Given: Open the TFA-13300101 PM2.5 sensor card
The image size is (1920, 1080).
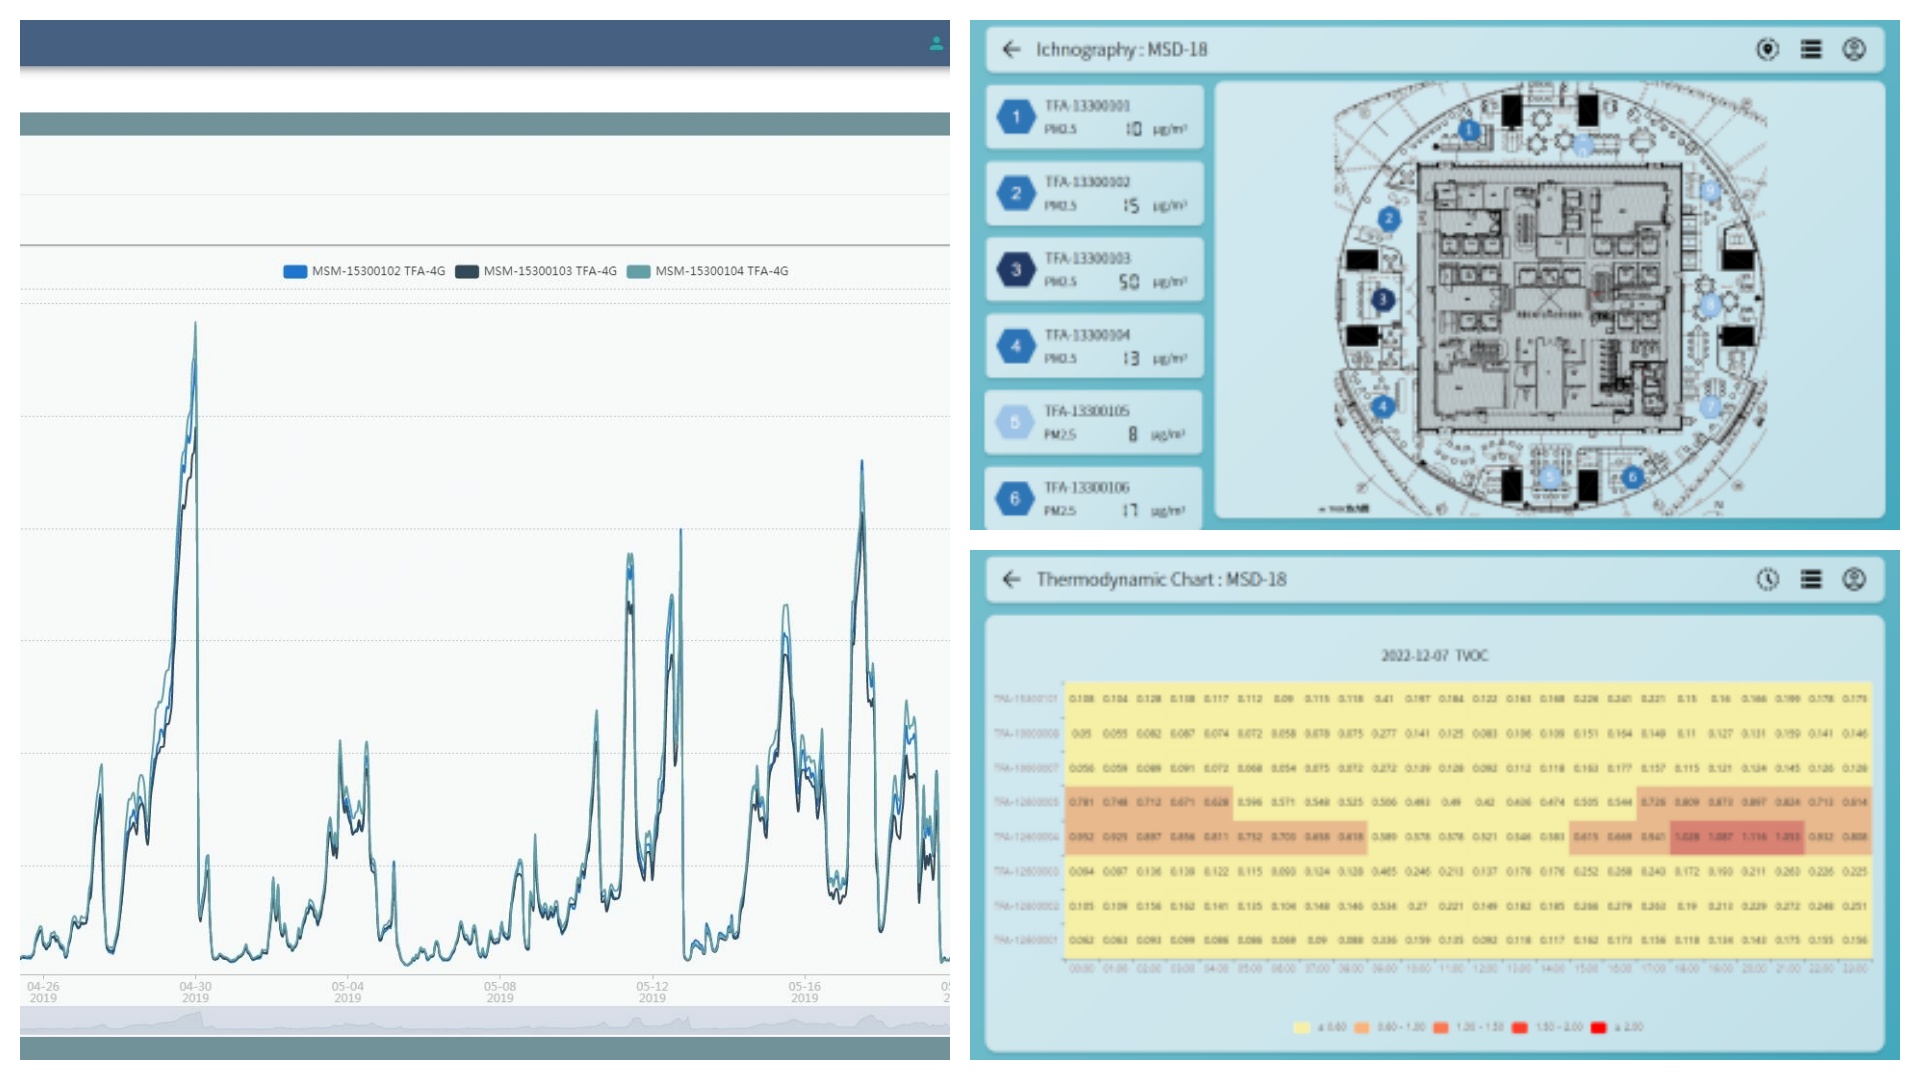Looking at the screenshot, I should [1095, 117].
